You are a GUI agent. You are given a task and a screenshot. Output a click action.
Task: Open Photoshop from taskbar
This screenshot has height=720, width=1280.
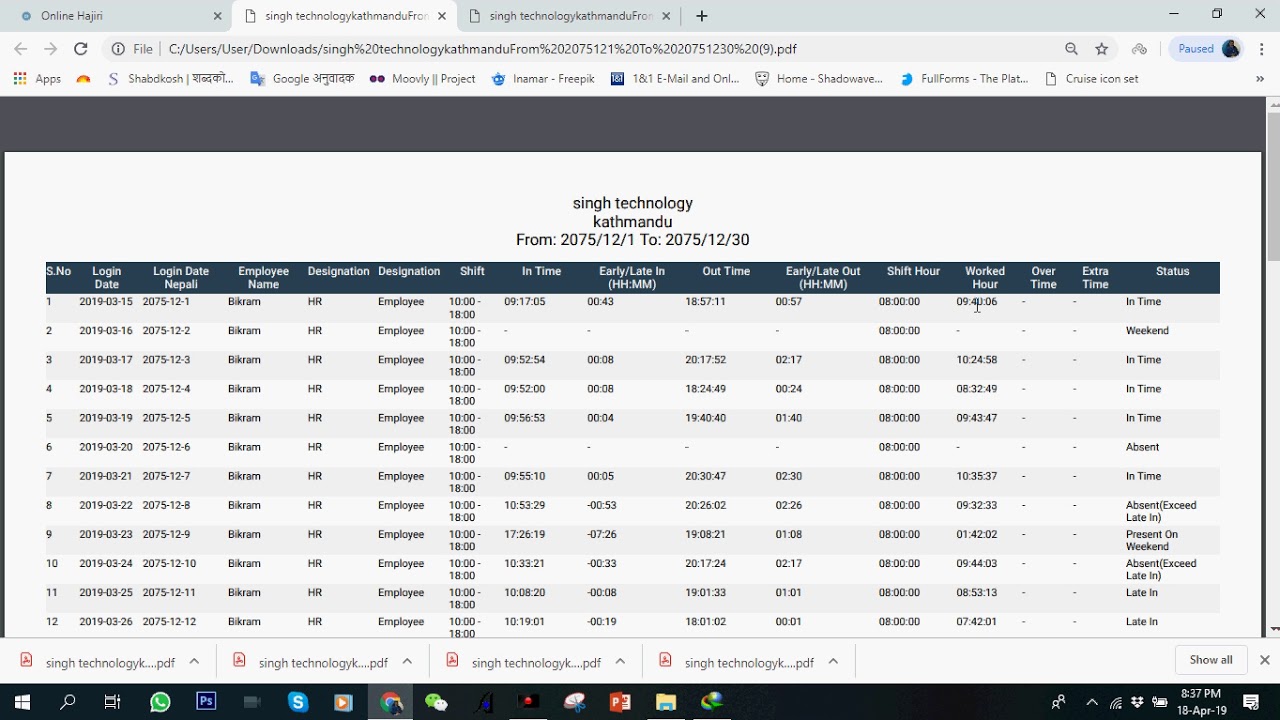pos(206,702)
